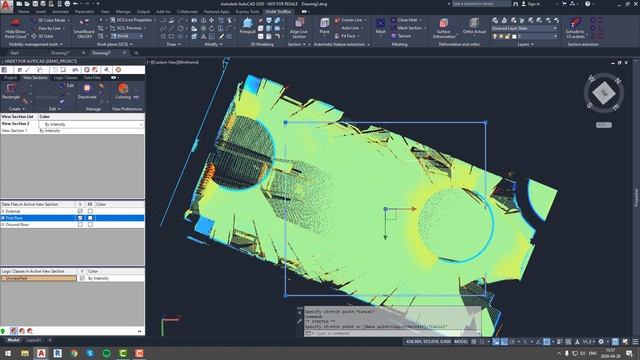Image resolution: width=640 pixels, height=360 pixels.
Task: Open View Section 2 color dropdown
Action: coord(91,124)
